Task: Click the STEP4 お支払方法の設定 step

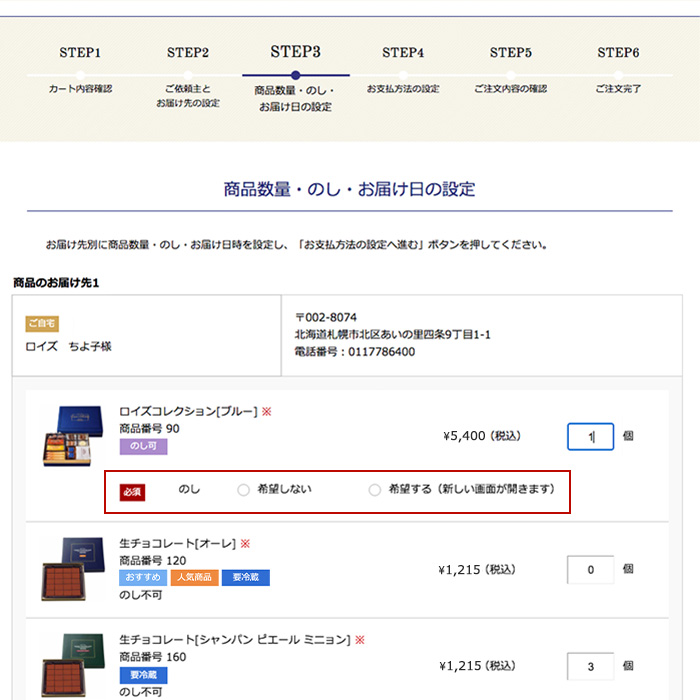Action: click(x=403, y=71)
